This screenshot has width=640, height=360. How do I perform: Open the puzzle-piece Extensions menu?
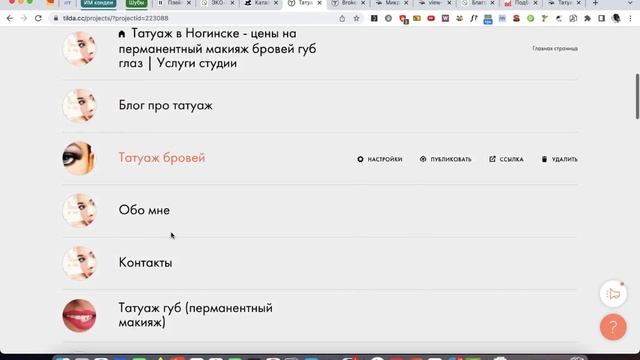pos(587,18)
